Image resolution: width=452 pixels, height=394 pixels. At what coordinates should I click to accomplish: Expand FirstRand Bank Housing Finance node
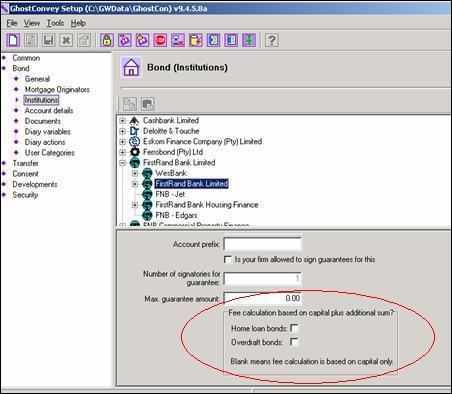point(135,205)
